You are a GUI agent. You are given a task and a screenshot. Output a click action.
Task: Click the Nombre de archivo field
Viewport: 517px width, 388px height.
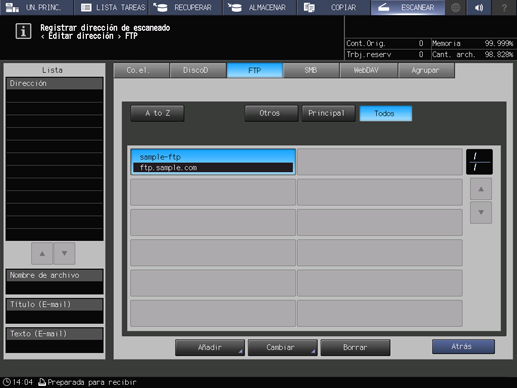click(54, 282)
